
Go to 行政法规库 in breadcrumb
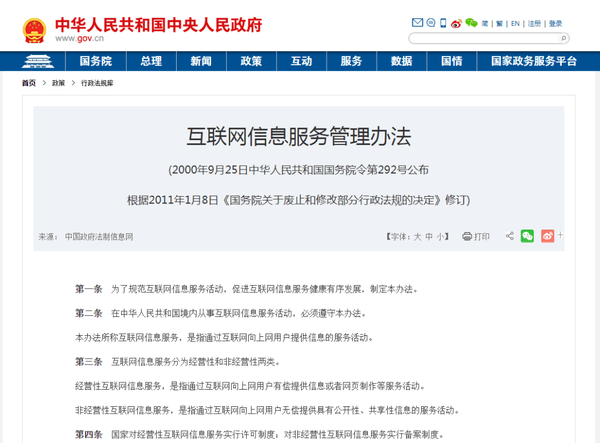tap(97, 83)
